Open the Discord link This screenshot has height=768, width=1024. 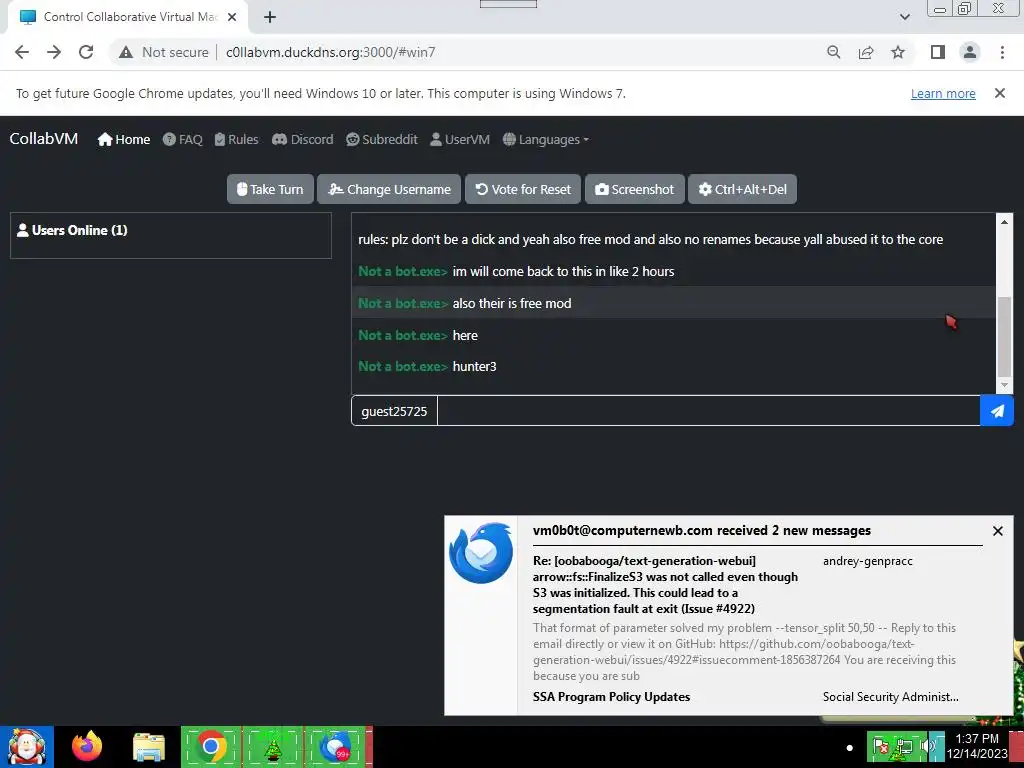click(302, 139)
